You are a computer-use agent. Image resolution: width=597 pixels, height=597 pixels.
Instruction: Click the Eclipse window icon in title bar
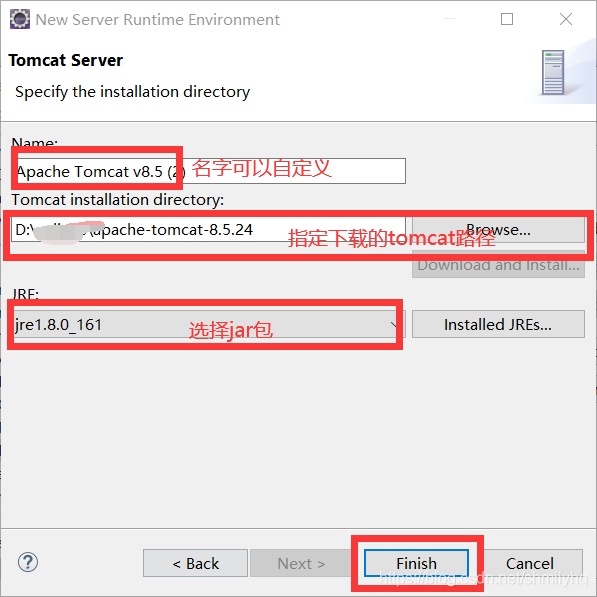[x=19, y=19]
